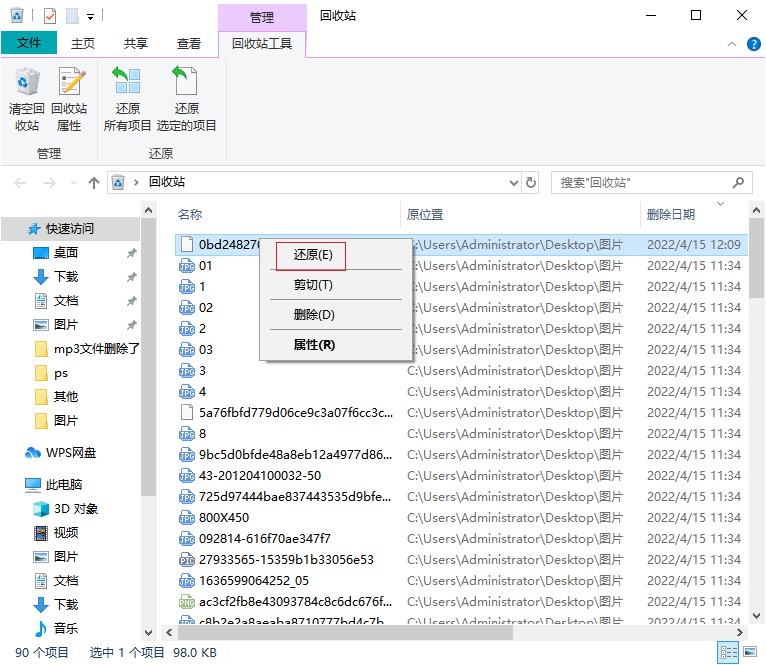Refresh the Recycle Bin view
Image resolution: width=766 pixels, height=665 pixels.
[x=531, y=183]
